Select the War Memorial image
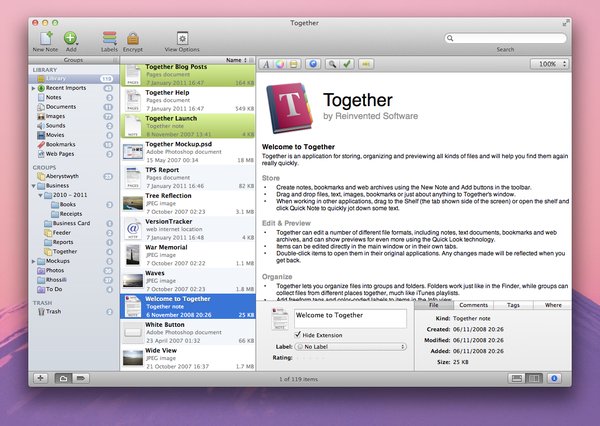This screenshot has height=426, width=600. [188, 255]
